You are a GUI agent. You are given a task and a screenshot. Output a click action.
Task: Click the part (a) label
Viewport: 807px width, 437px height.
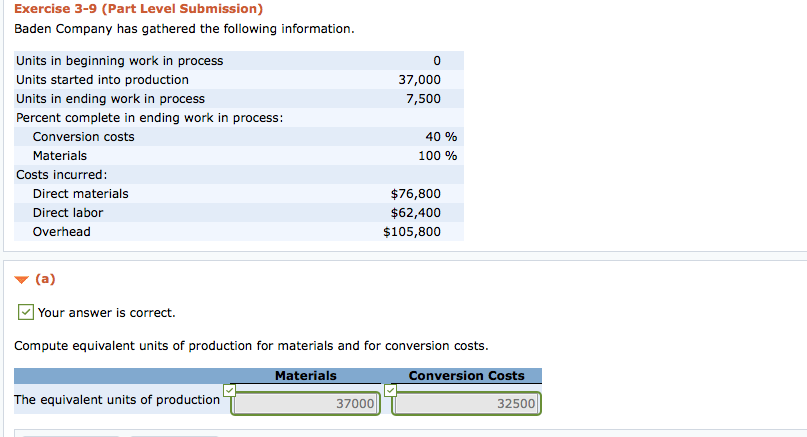click(x=45, y=280)
